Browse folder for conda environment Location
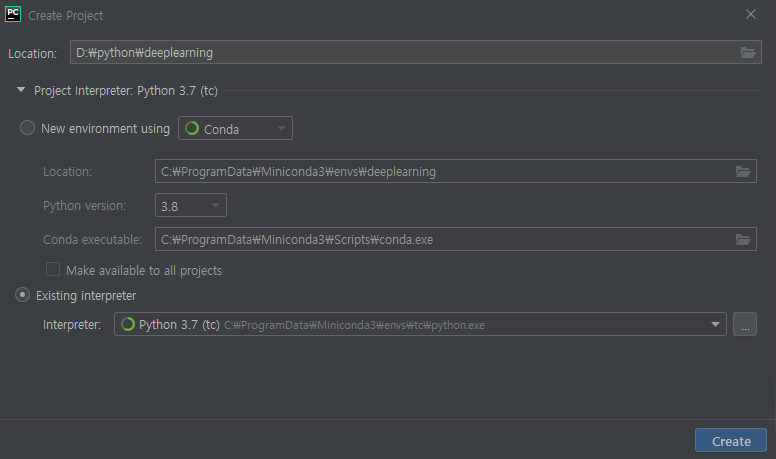This screenshot has width=776, height=459. tap(742, 171)
